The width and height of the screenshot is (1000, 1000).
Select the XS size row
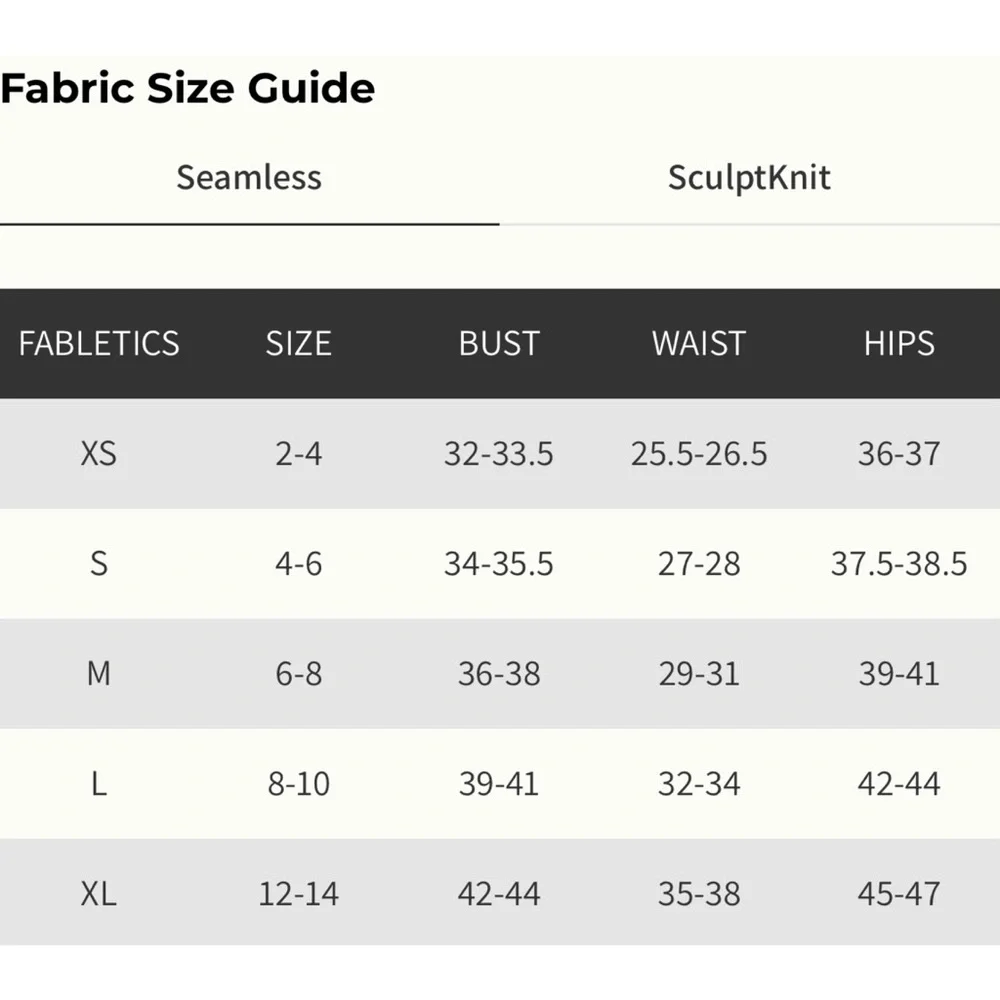click(99, 454)
